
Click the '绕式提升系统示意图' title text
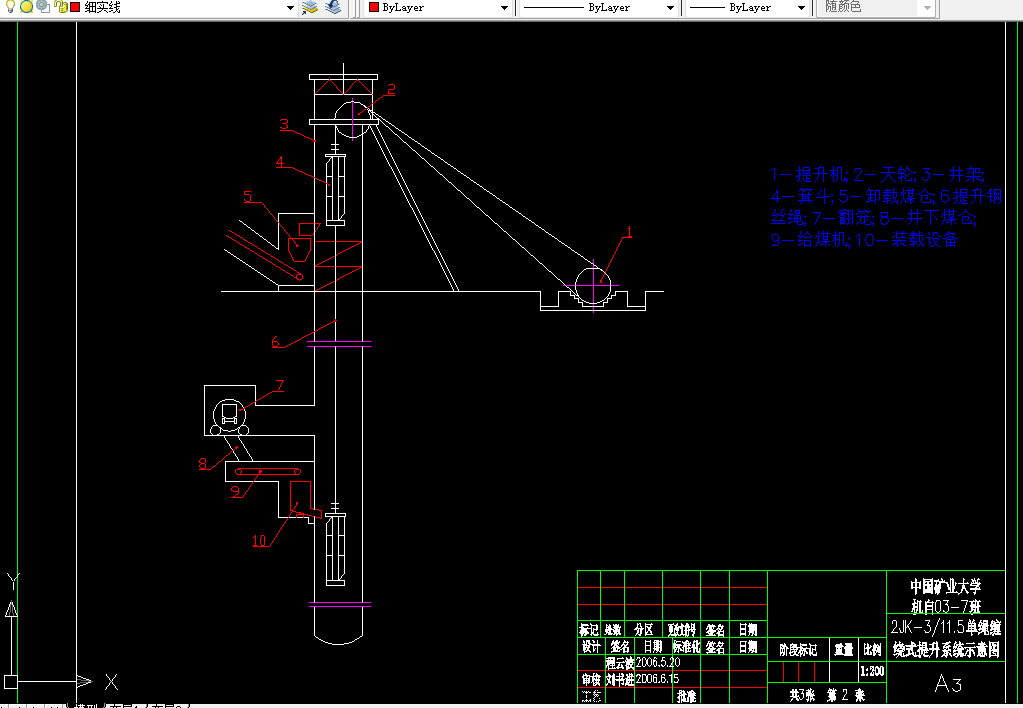point(946,649)
